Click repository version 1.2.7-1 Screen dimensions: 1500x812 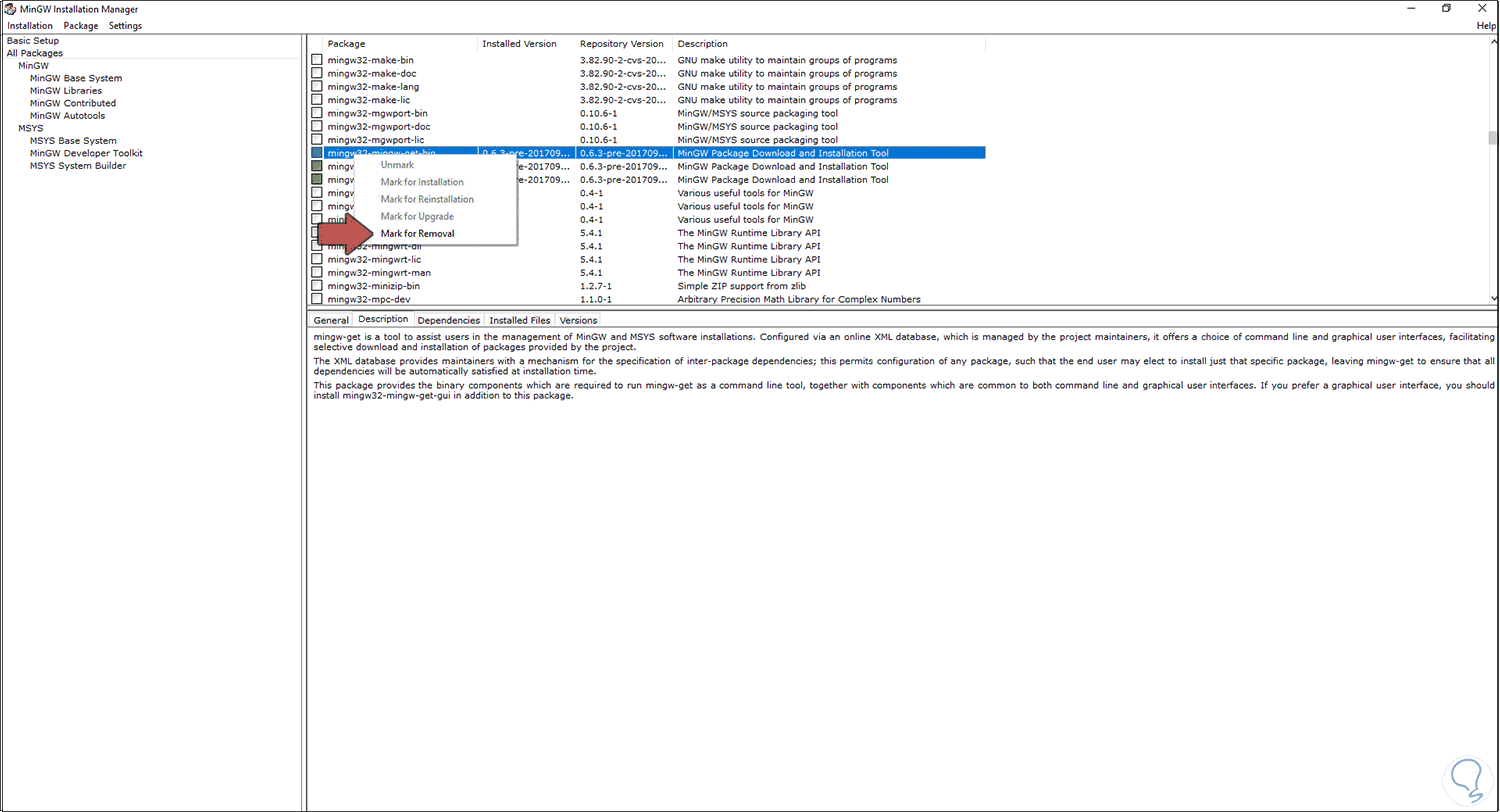[x=597, y=286]
